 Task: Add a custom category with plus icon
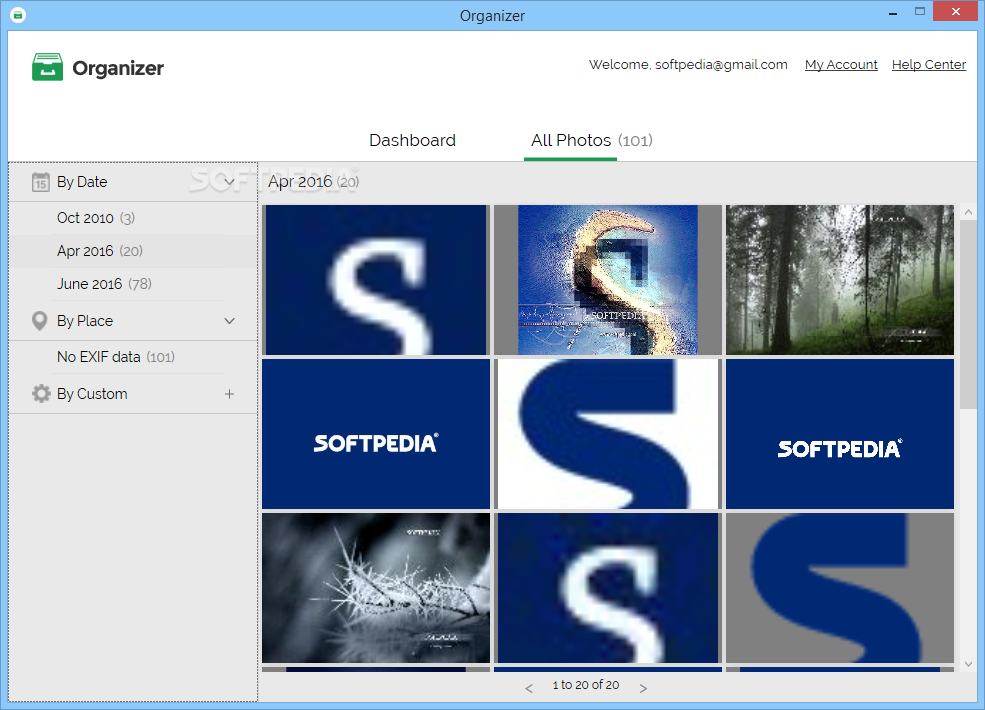[x=229, y=394]
